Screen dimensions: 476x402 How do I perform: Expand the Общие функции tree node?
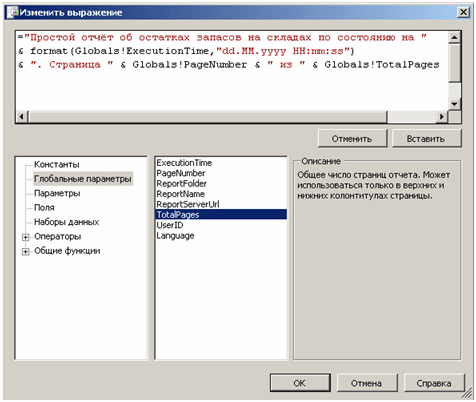(26, 251)
